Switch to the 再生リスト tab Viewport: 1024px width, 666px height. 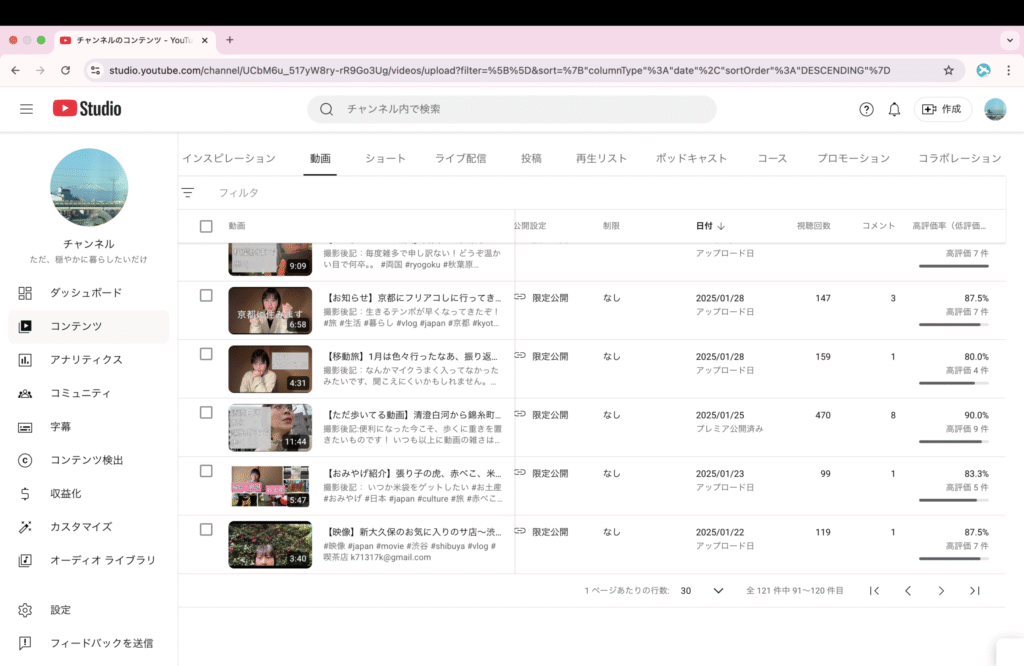pyautogui.click(x=601, y=158)
